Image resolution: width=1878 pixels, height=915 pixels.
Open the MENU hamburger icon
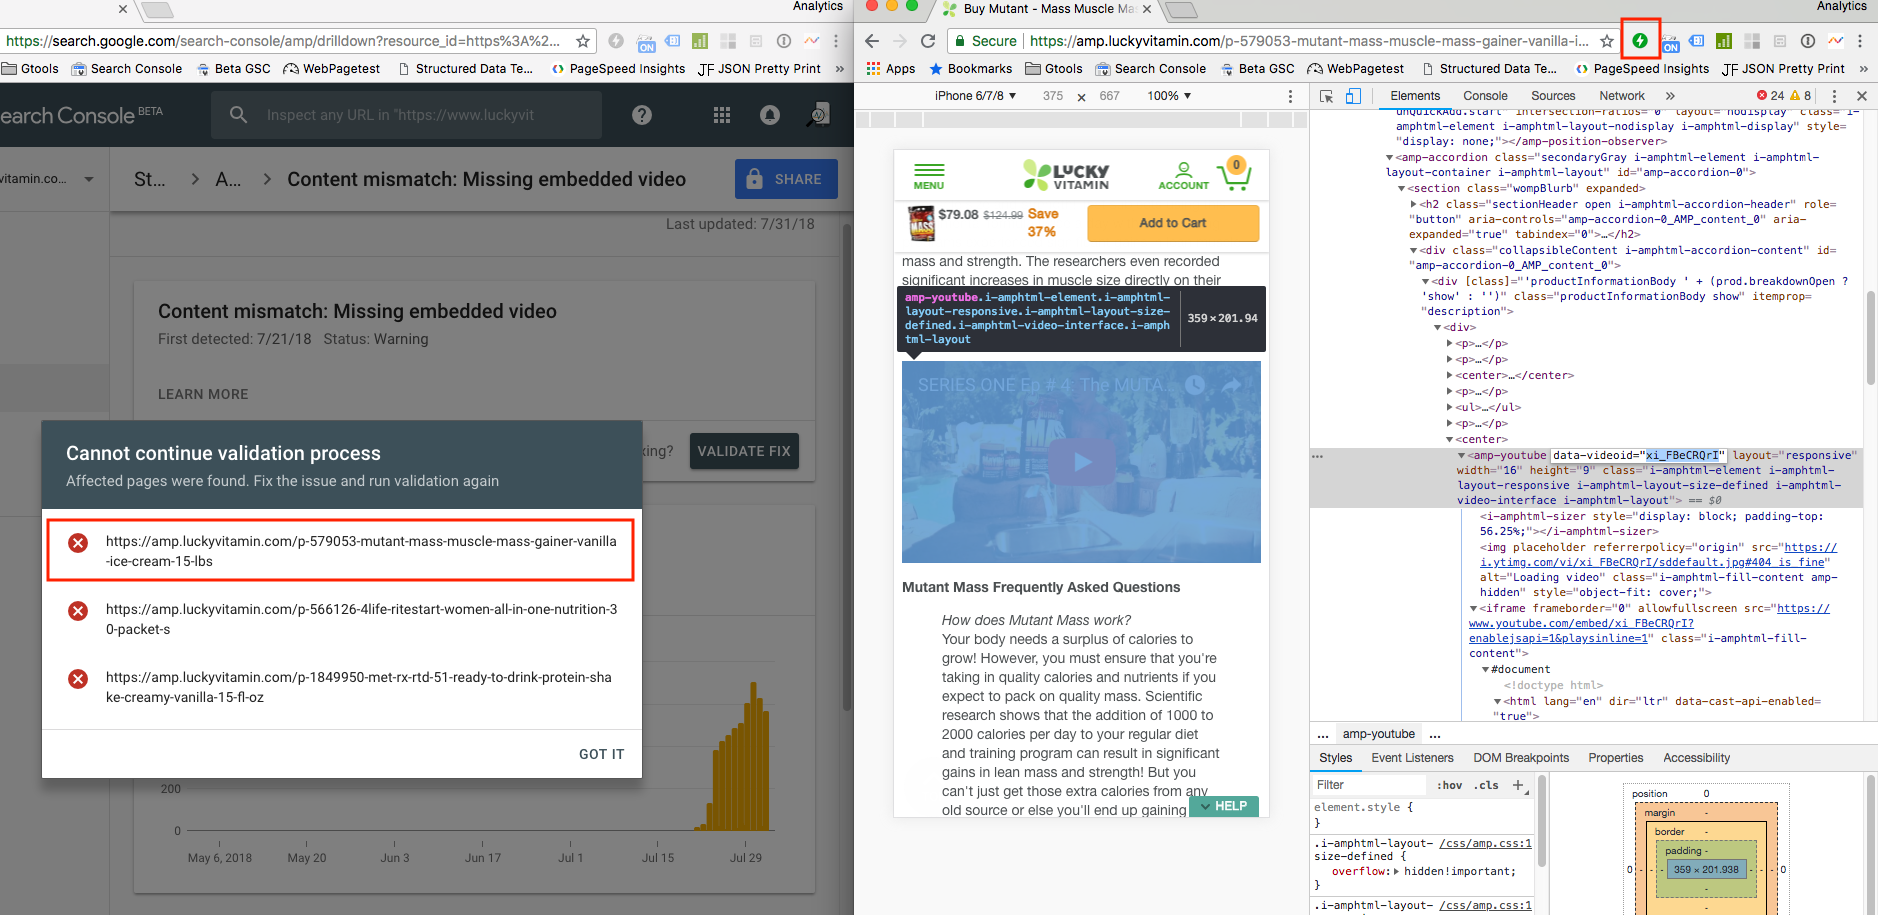(x=928, y=173)
